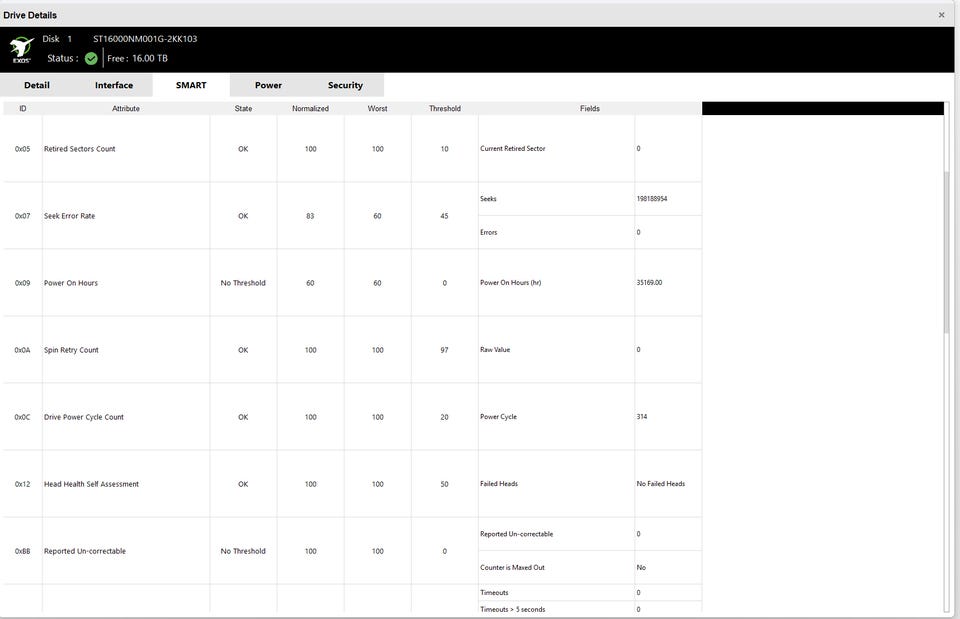Close the Drive Details window
960x619 pixels.
(942, 15)
